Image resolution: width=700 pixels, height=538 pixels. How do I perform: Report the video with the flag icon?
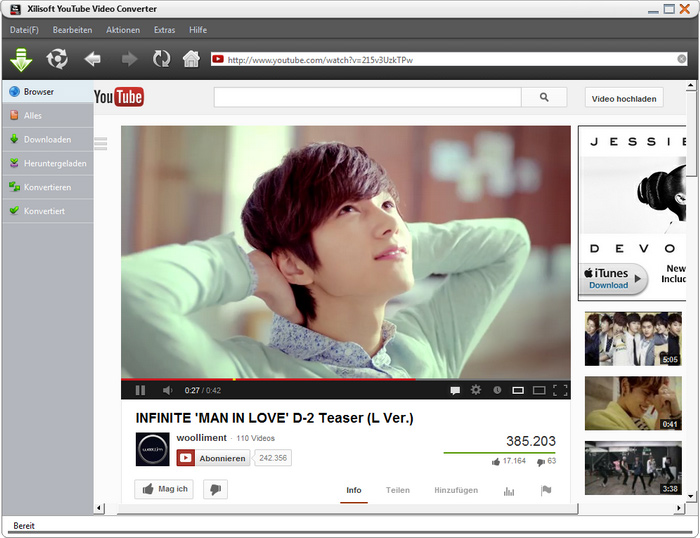click(x=546, y=491)
